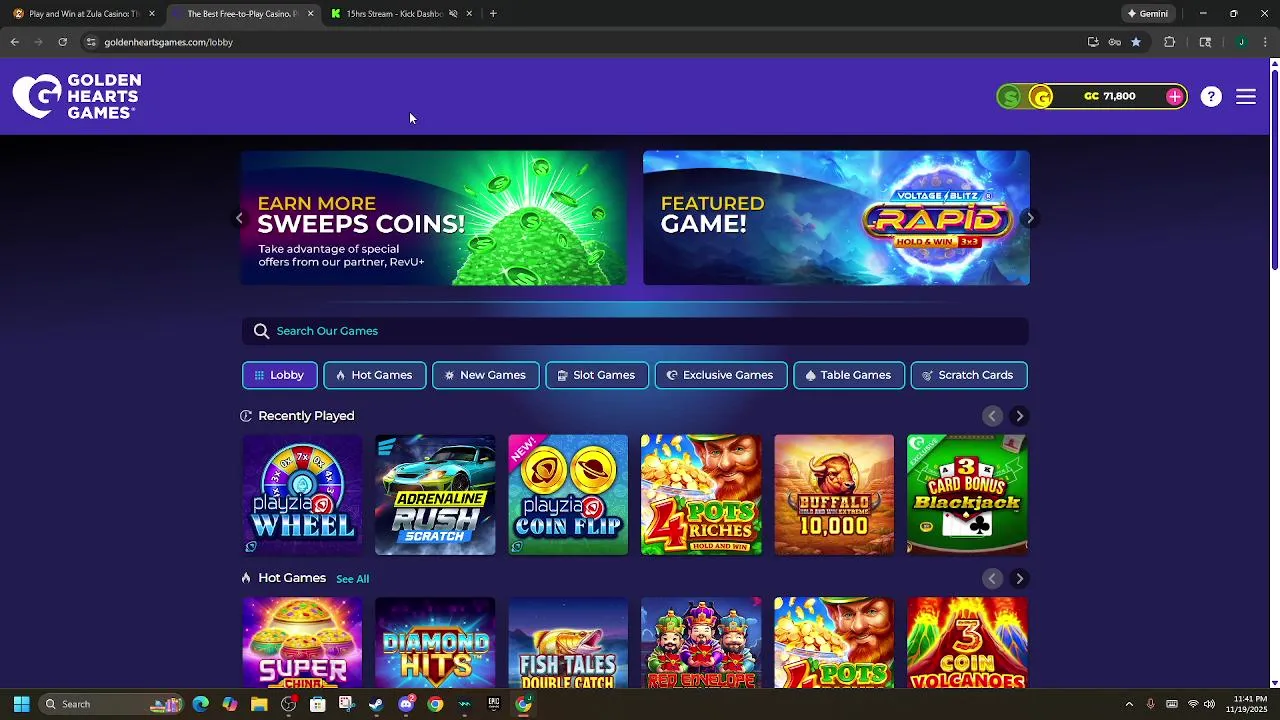
Task: Click the pink plus buy coins icon
Action: [x=1174, y=96]
